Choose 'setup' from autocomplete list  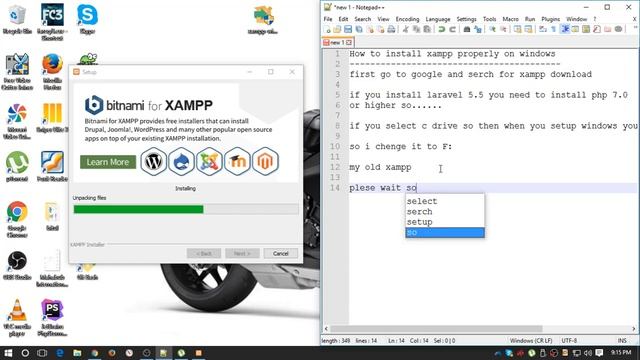(444, 222)
